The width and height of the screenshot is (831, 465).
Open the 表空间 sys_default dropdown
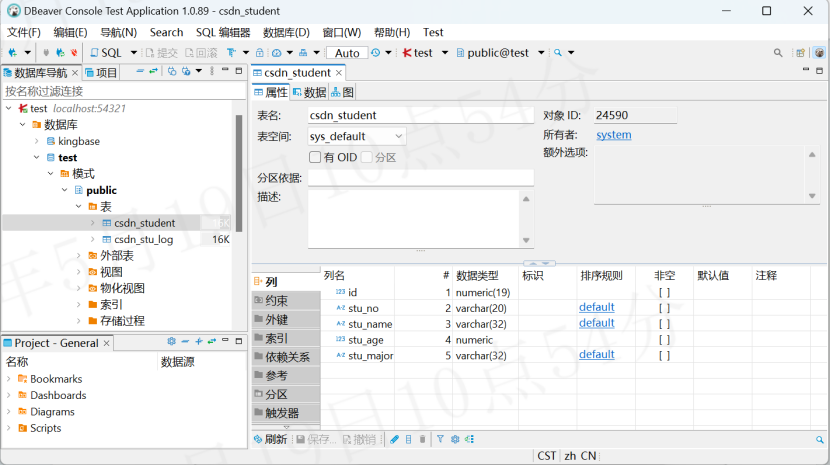pyautogui.click(x=357, y=136)
